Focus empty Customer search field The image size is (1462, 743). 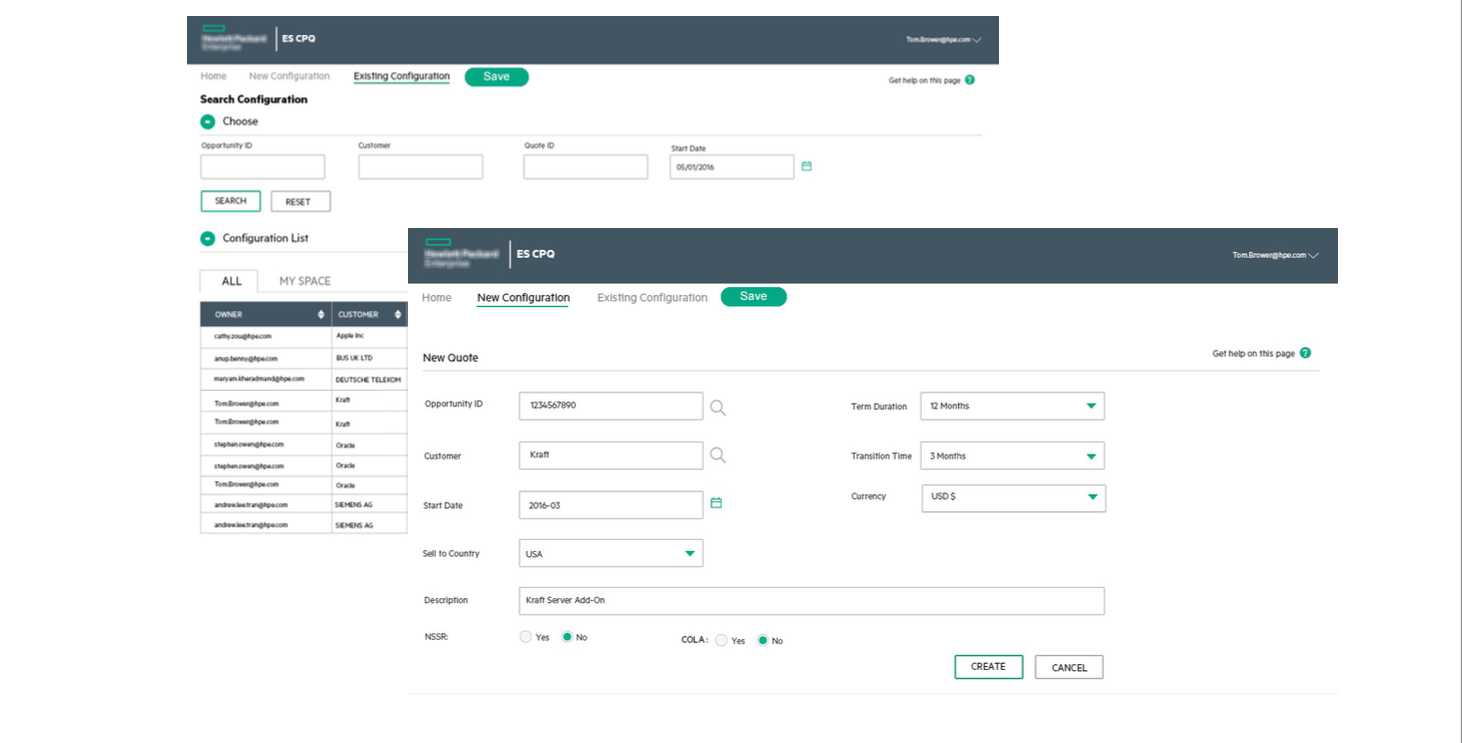[x=421, y=167]
